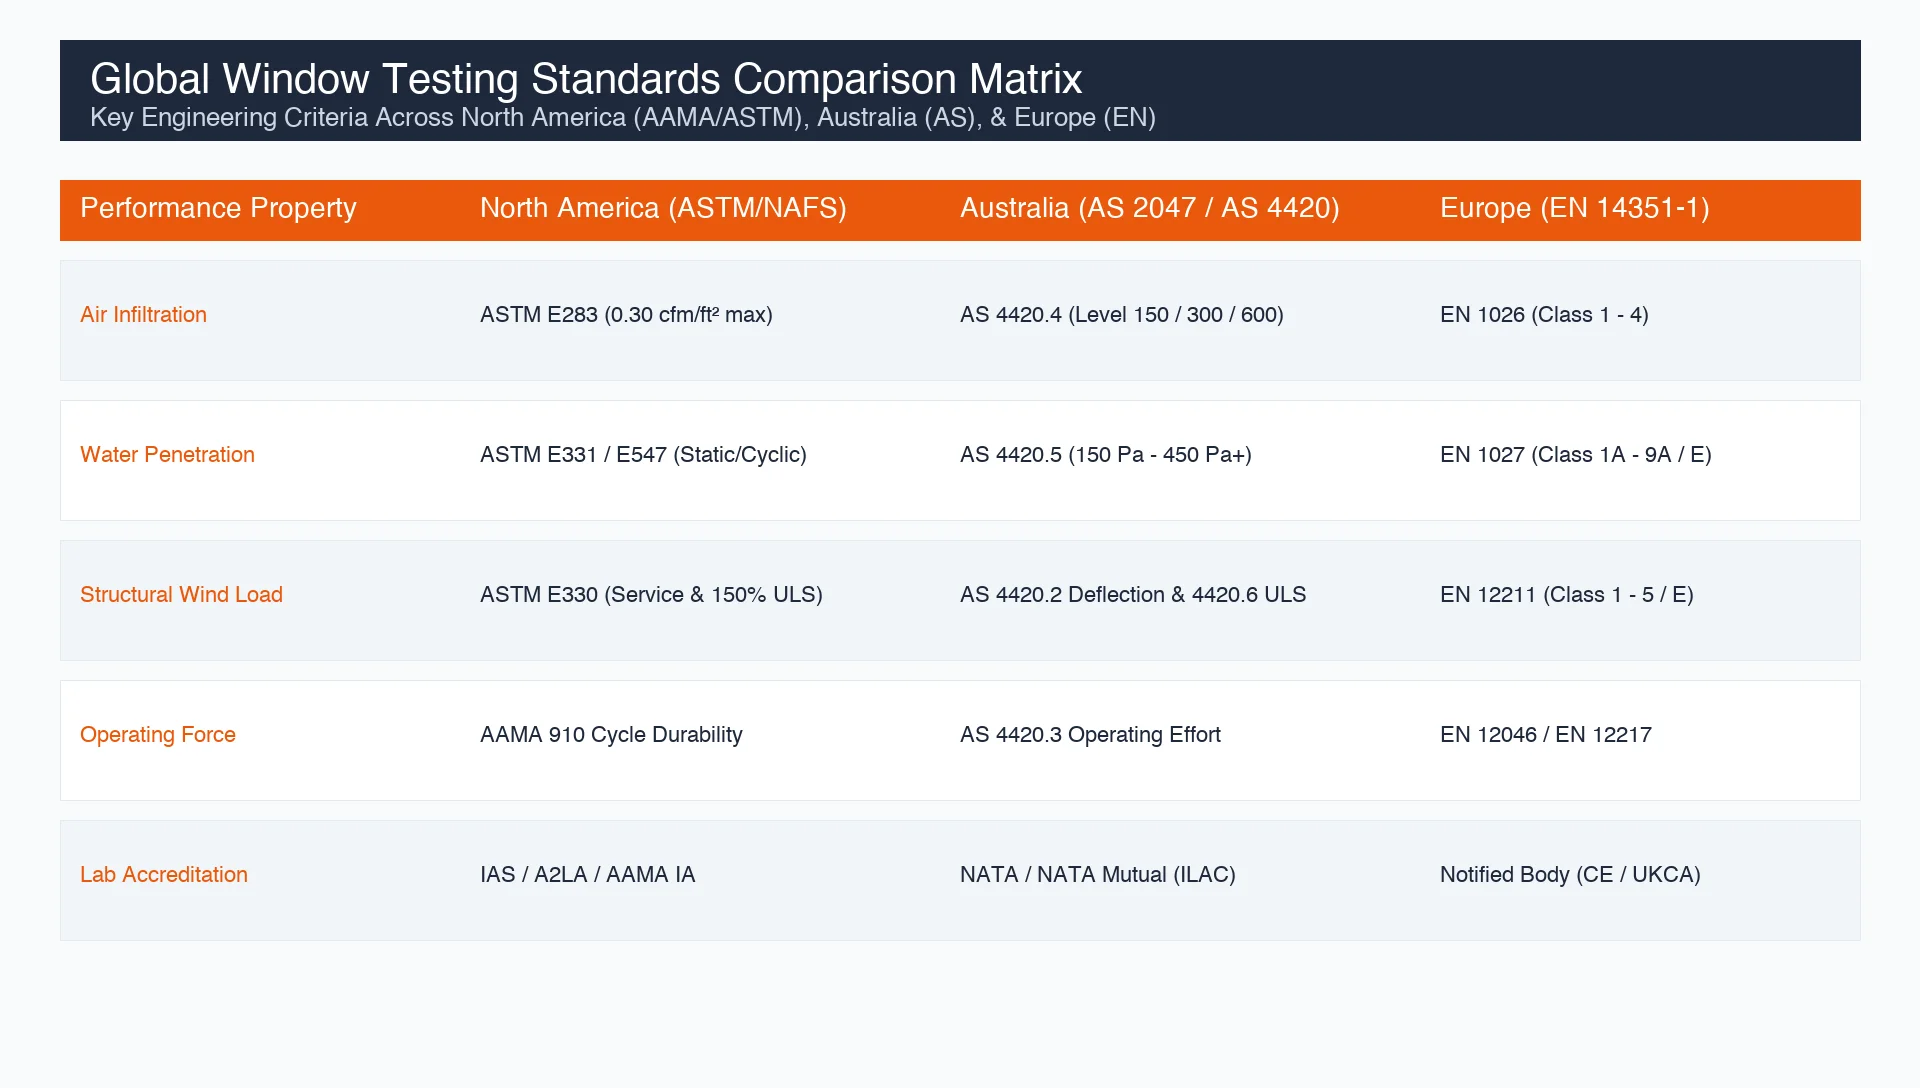Click the 'EN 12211 (Class 1 - 5 / E)' cell
Image resolution: width=1920 pixels, height=1088 pixels.
(x=1567, y=595)
